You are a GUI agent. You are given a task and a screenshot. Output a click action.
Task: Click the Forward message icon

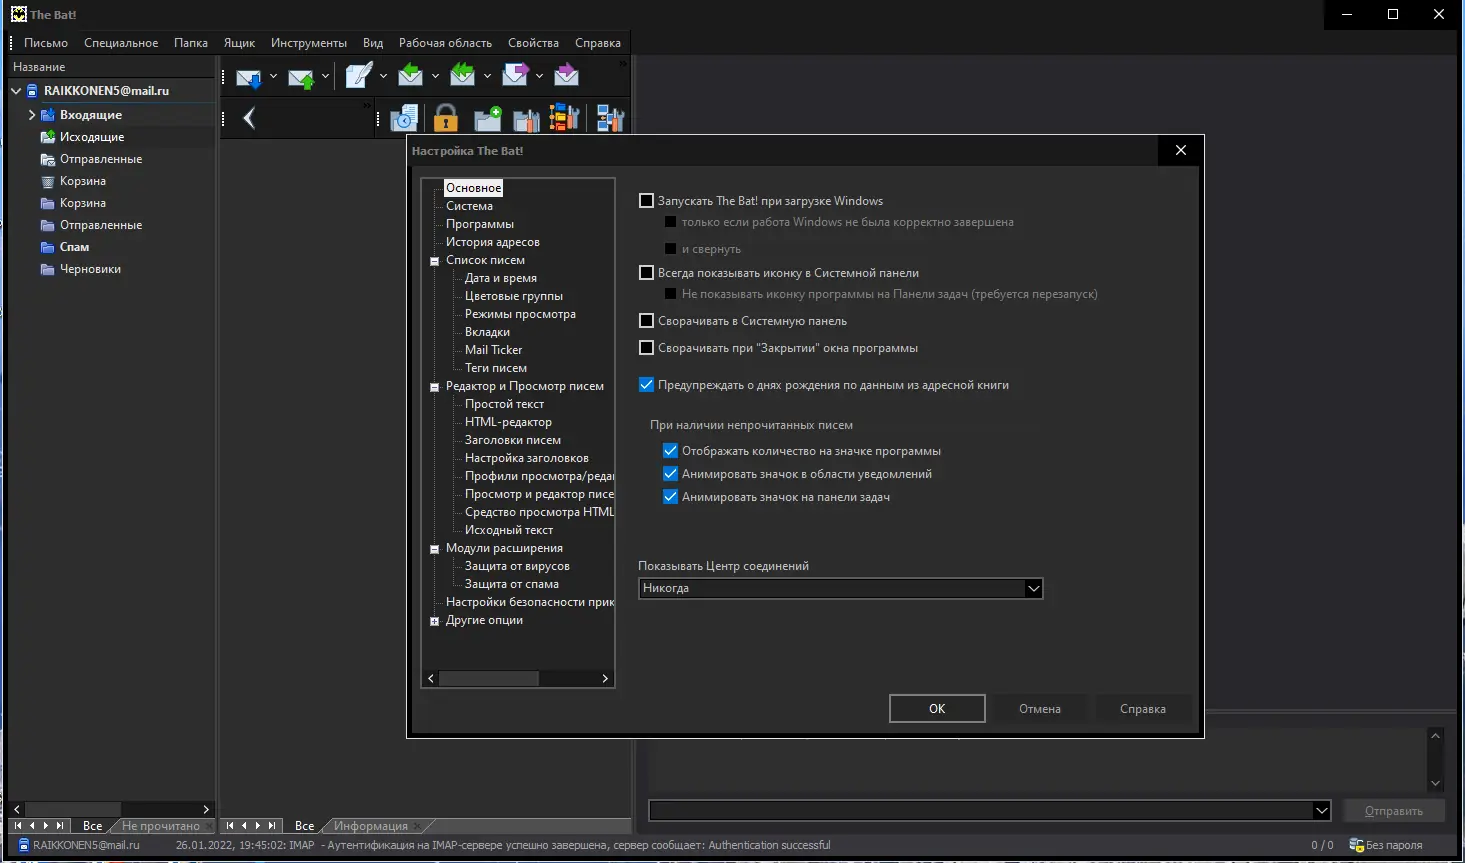pos(514,75)
